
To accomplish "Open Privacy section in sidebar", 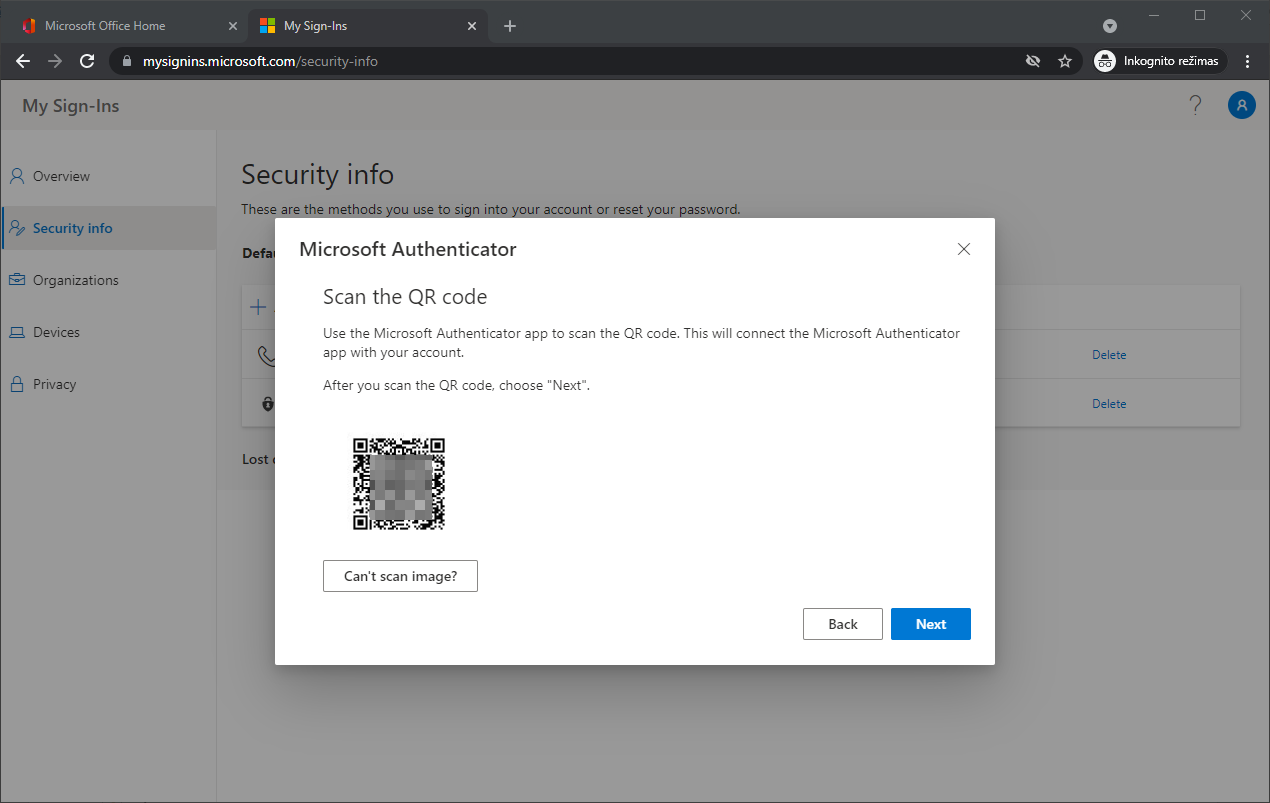I will 54,384.
